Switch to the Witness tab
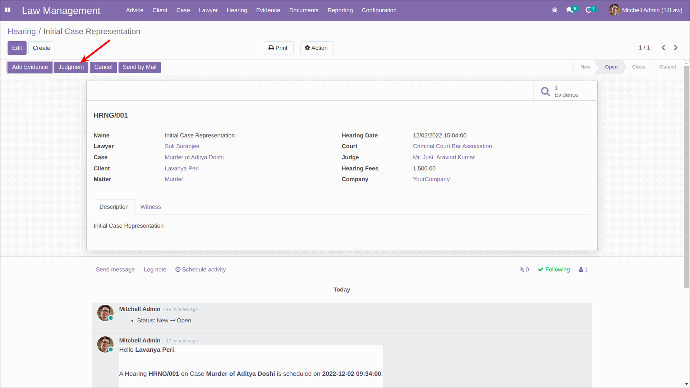The width and height of the screenshot is (690, 388). 150,207
